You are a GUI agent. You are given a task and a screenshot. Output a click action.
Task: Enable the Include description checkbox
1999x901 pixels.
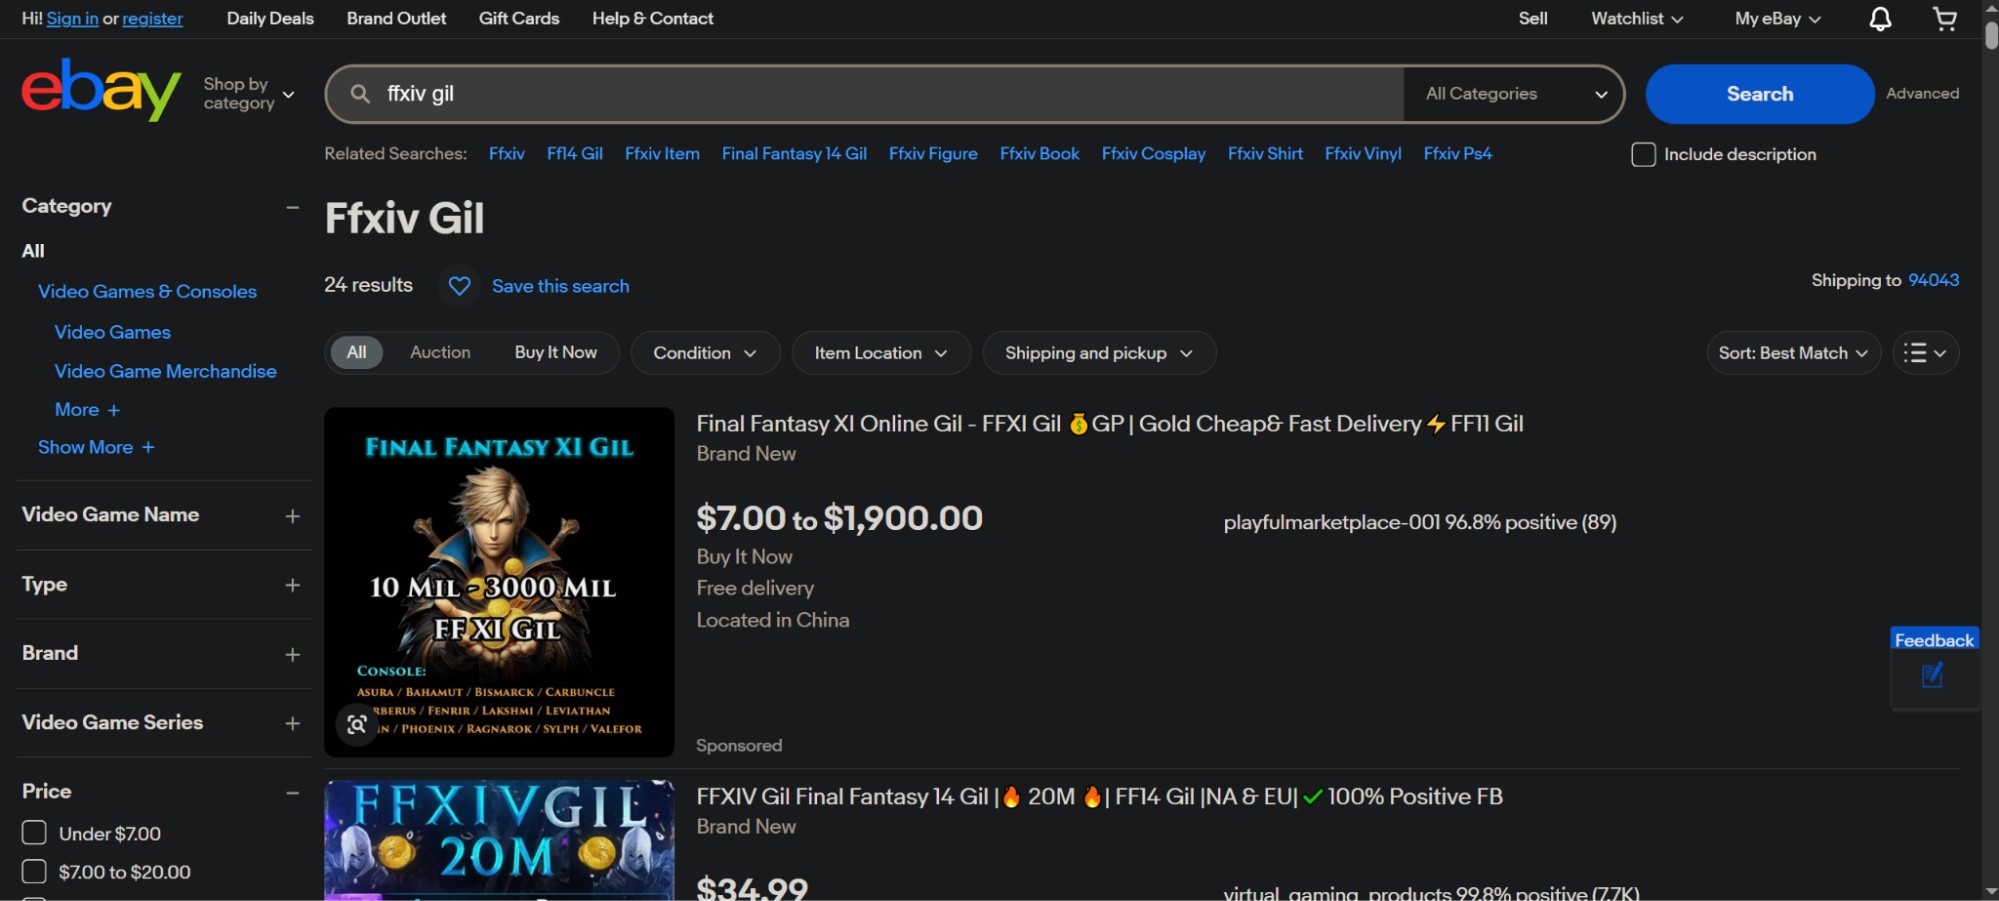click(1643, 154)
